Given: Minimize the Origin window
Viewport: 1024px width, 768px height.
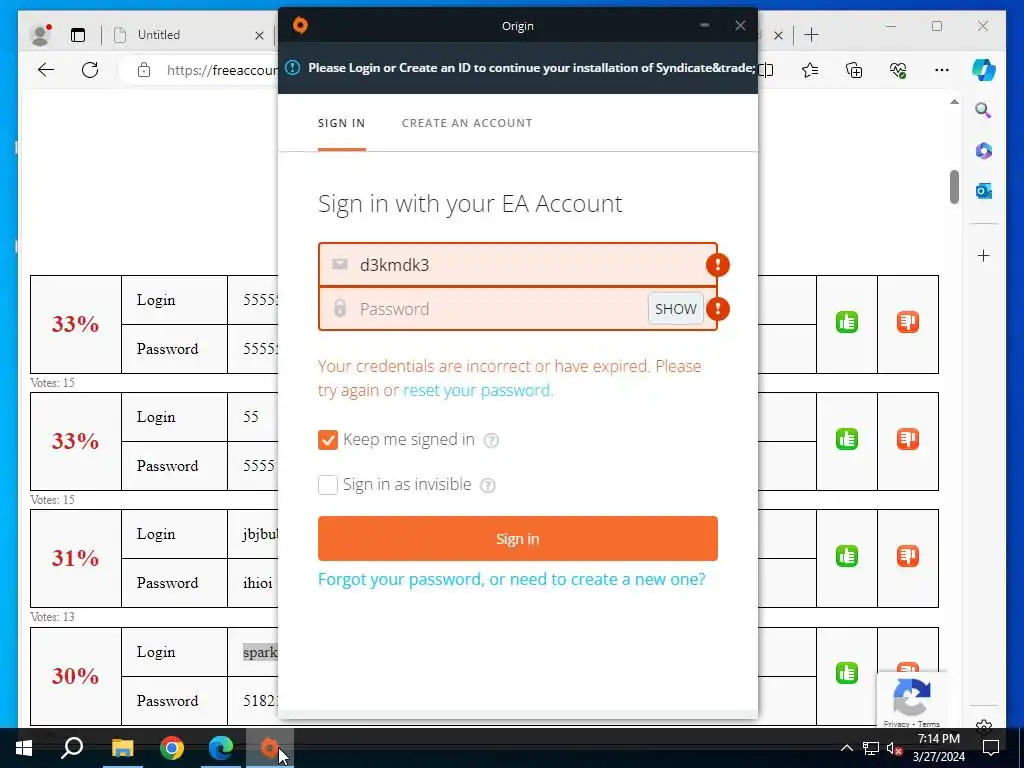Looking at the screenshot, I should click(705, 25).
